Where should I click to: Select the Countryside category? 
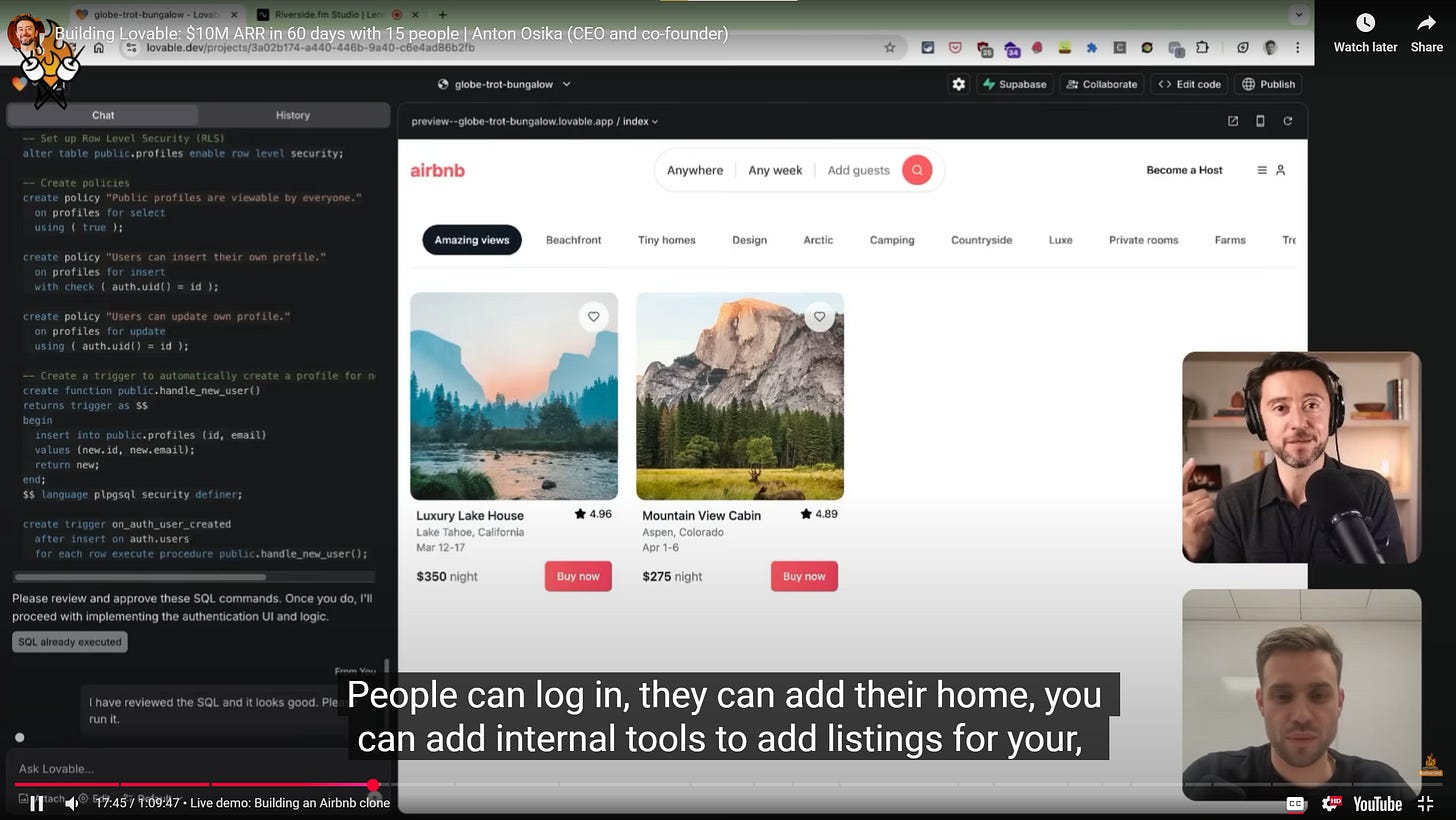pos(982,240)
